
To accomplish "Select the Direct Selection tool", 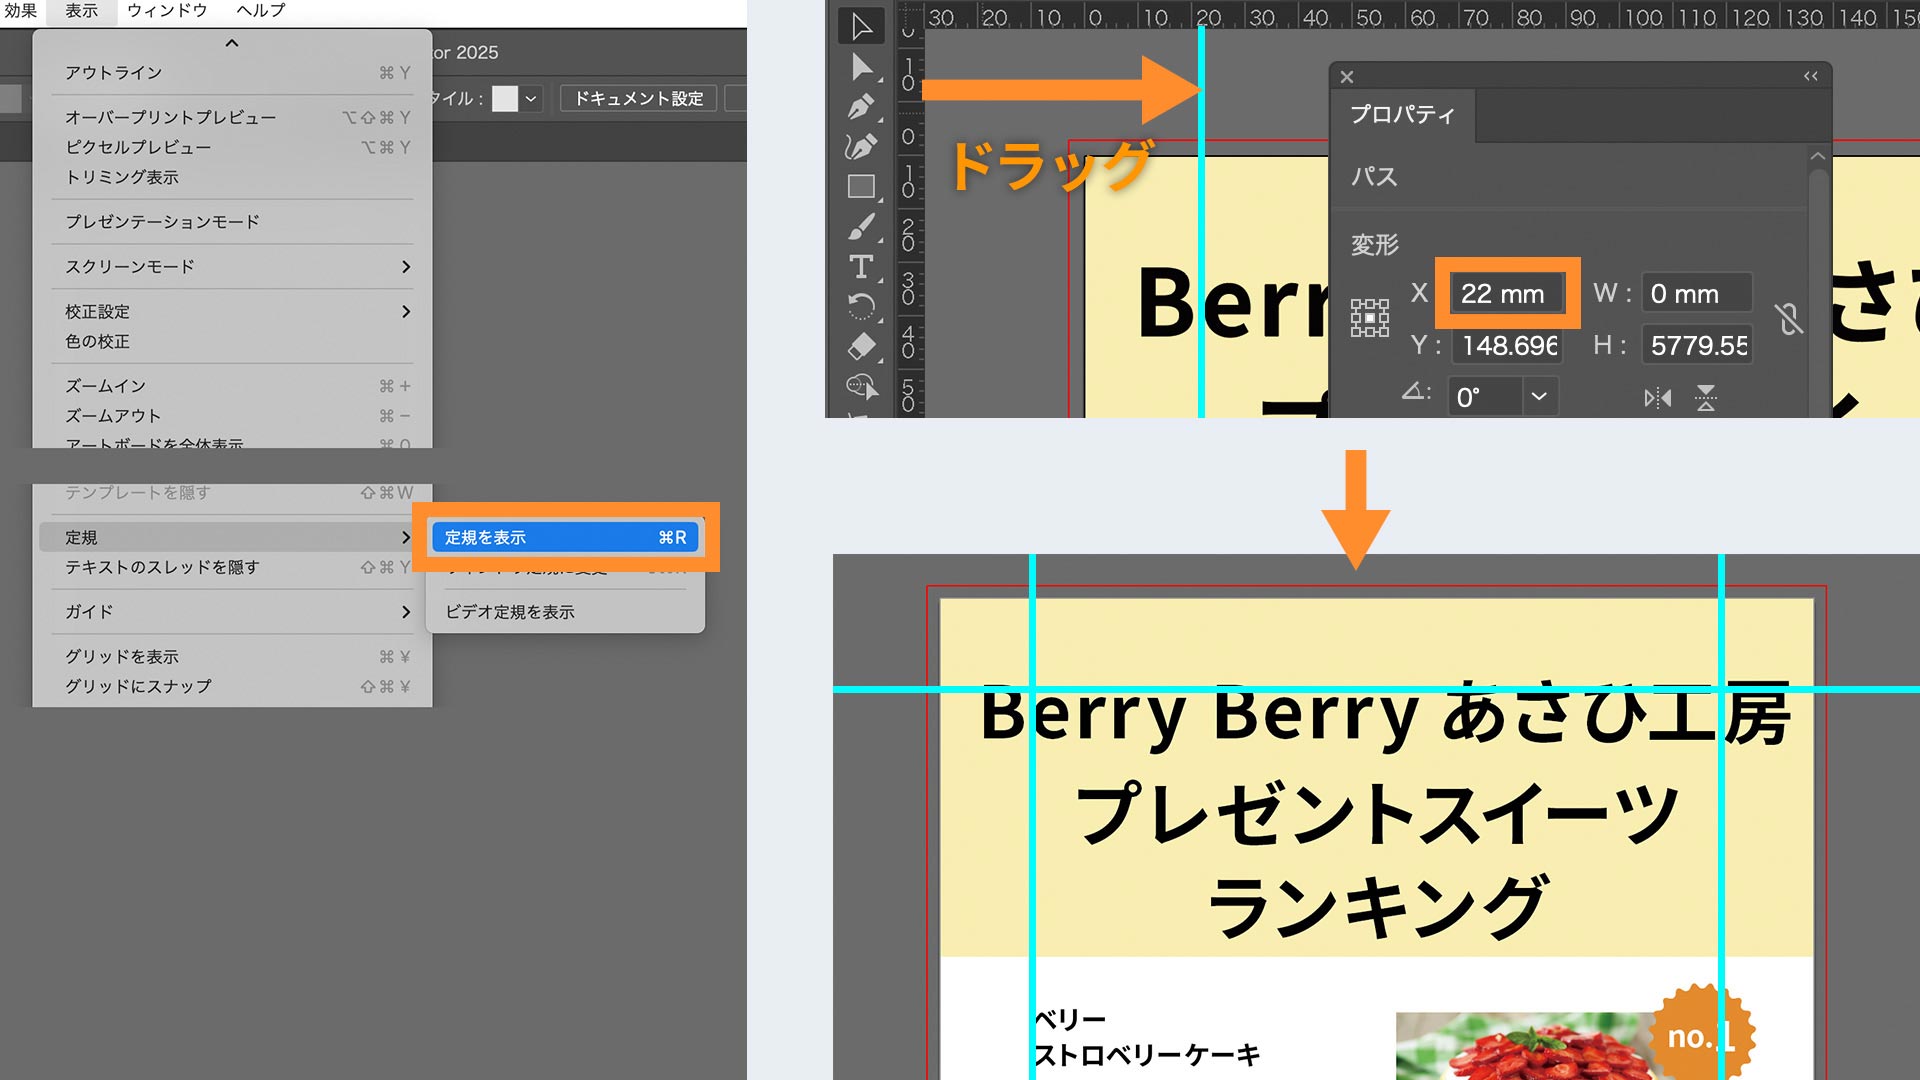I will (861, 67).
